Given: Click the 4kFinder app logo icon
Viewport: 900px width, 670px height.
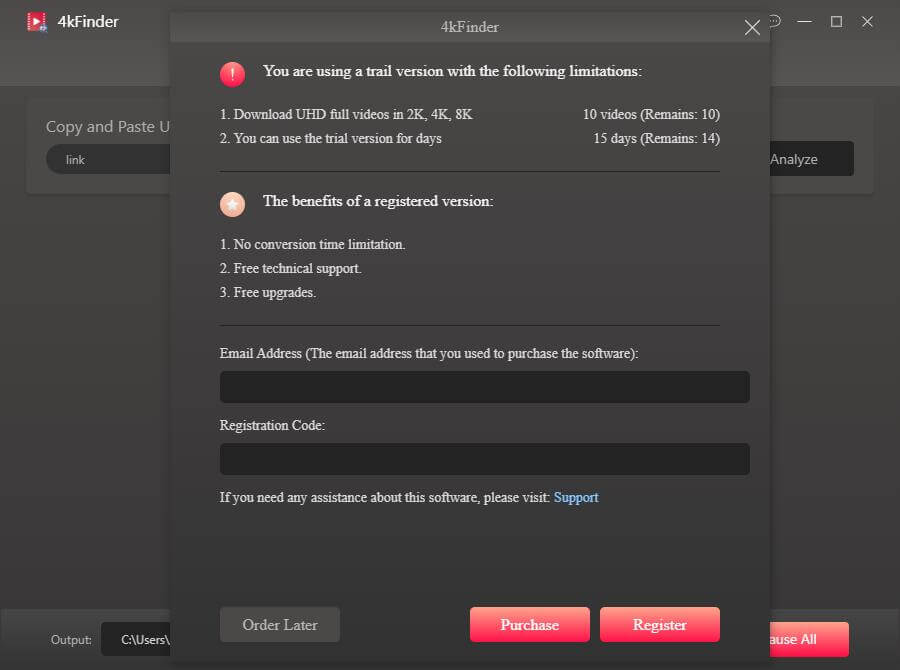Looking at the screenshot, I should (37, 21).
